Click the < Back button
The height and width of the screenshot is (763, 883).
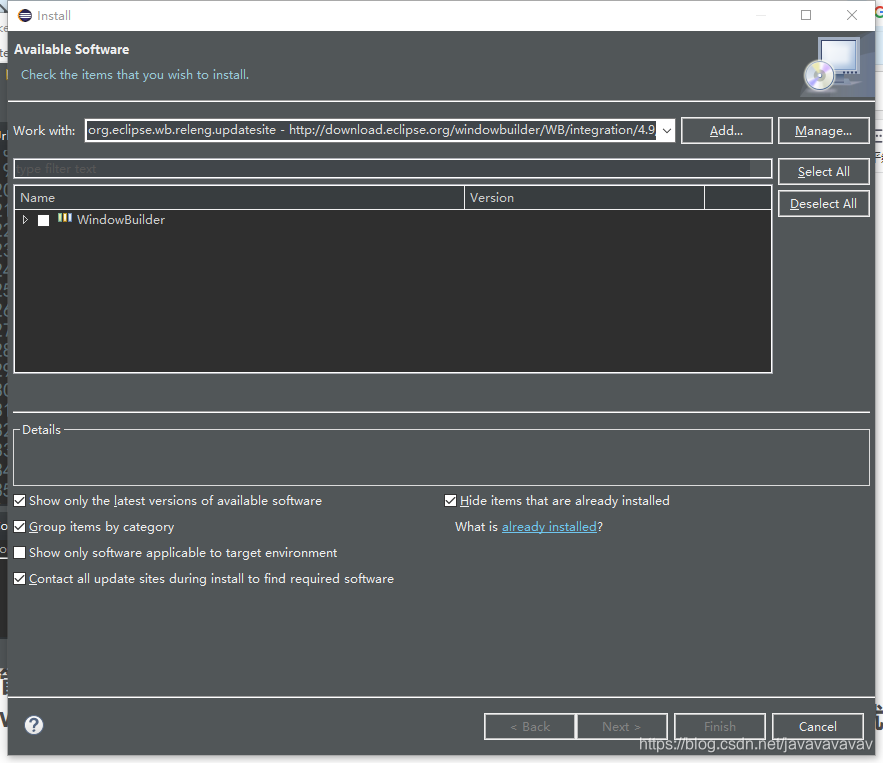click(x=530, y=726)
